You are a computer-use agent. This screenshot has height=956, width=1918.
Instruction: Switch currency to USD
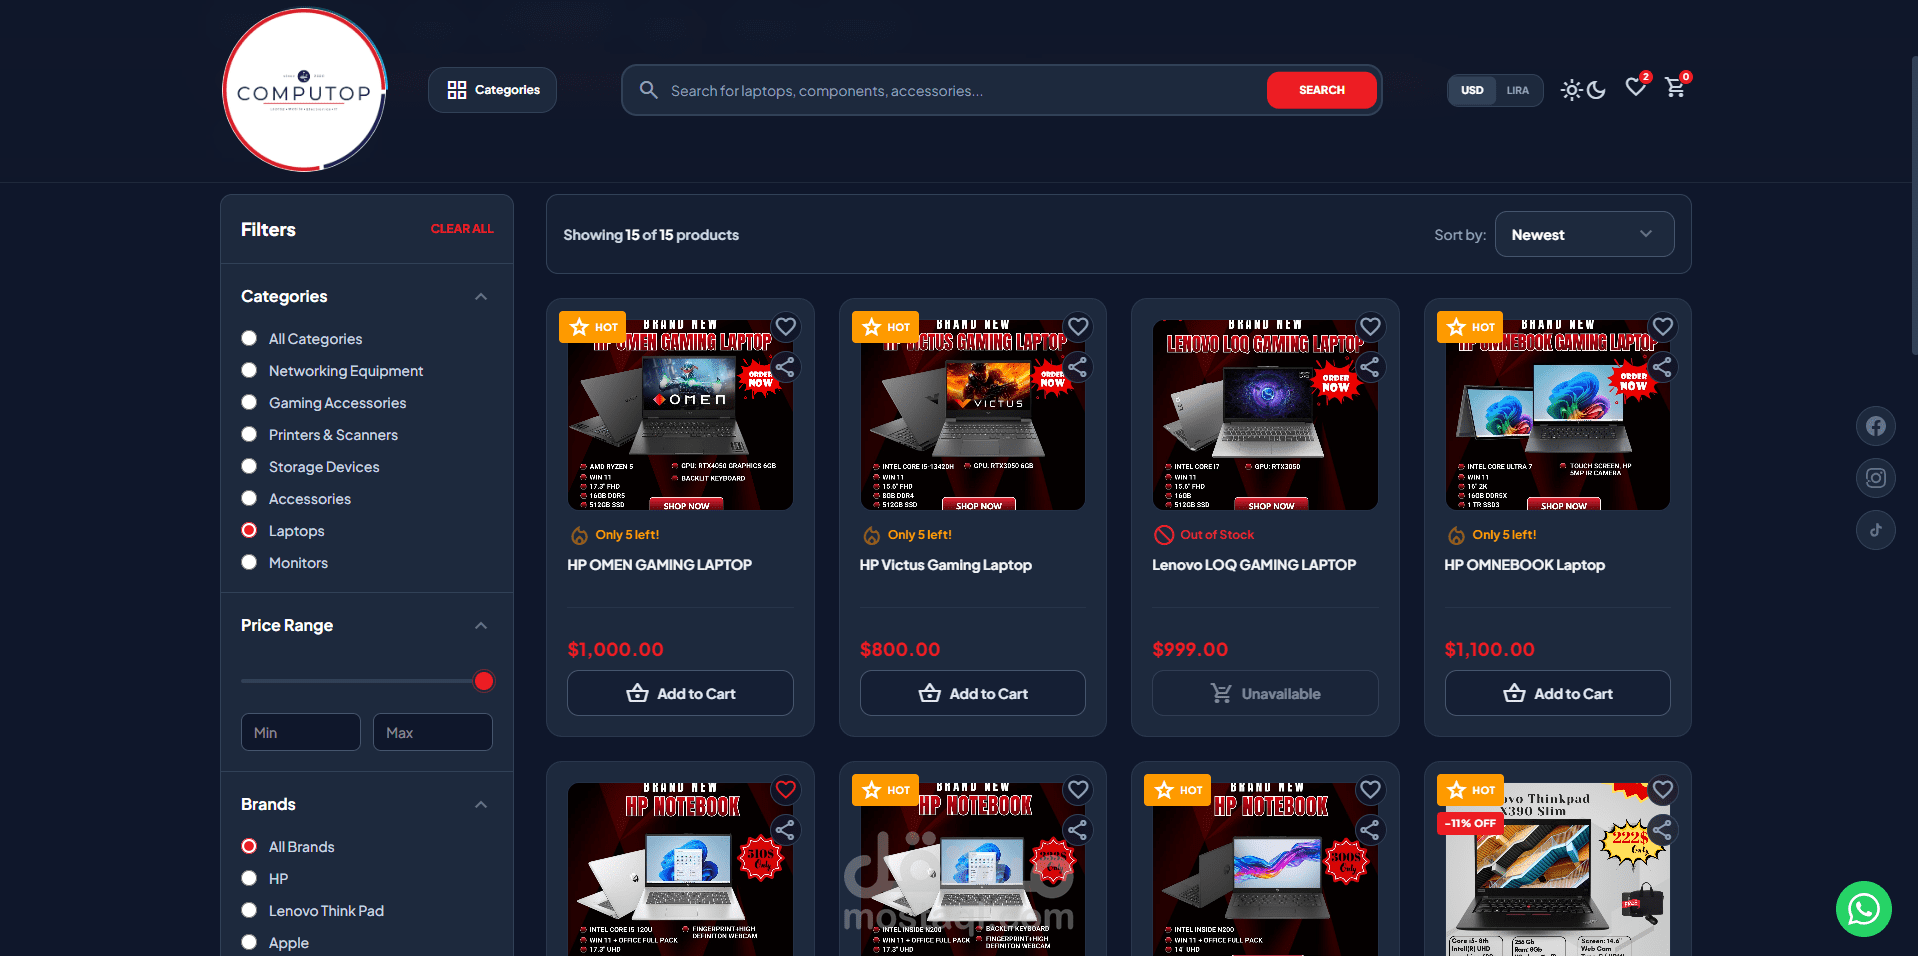tap(1472, 90)
